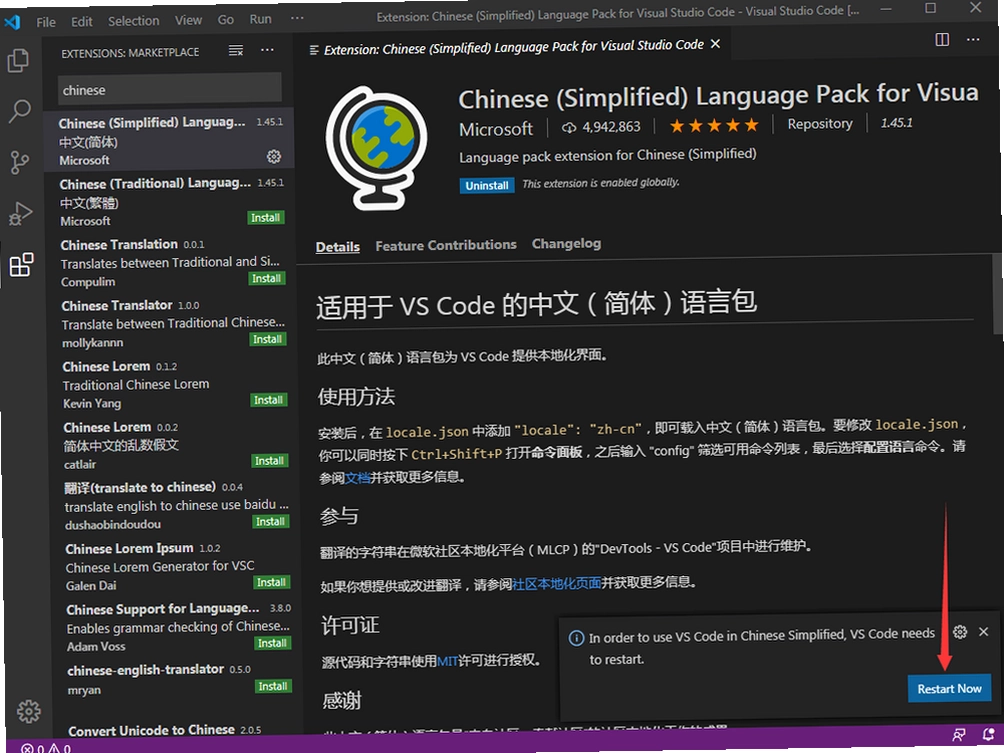Open the Run menu
This screenshot has height=753, width=1004.
click(261, 19)
